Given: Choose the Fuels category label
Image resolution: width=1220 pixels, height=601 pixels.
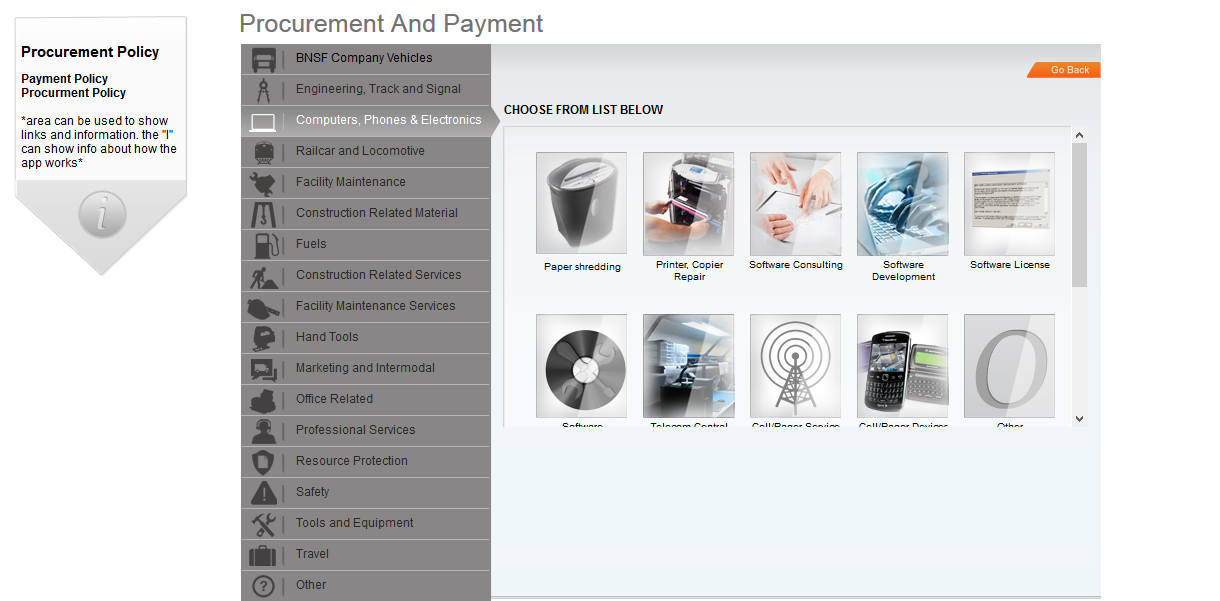Looking at the screenshot, I should 311,244.
